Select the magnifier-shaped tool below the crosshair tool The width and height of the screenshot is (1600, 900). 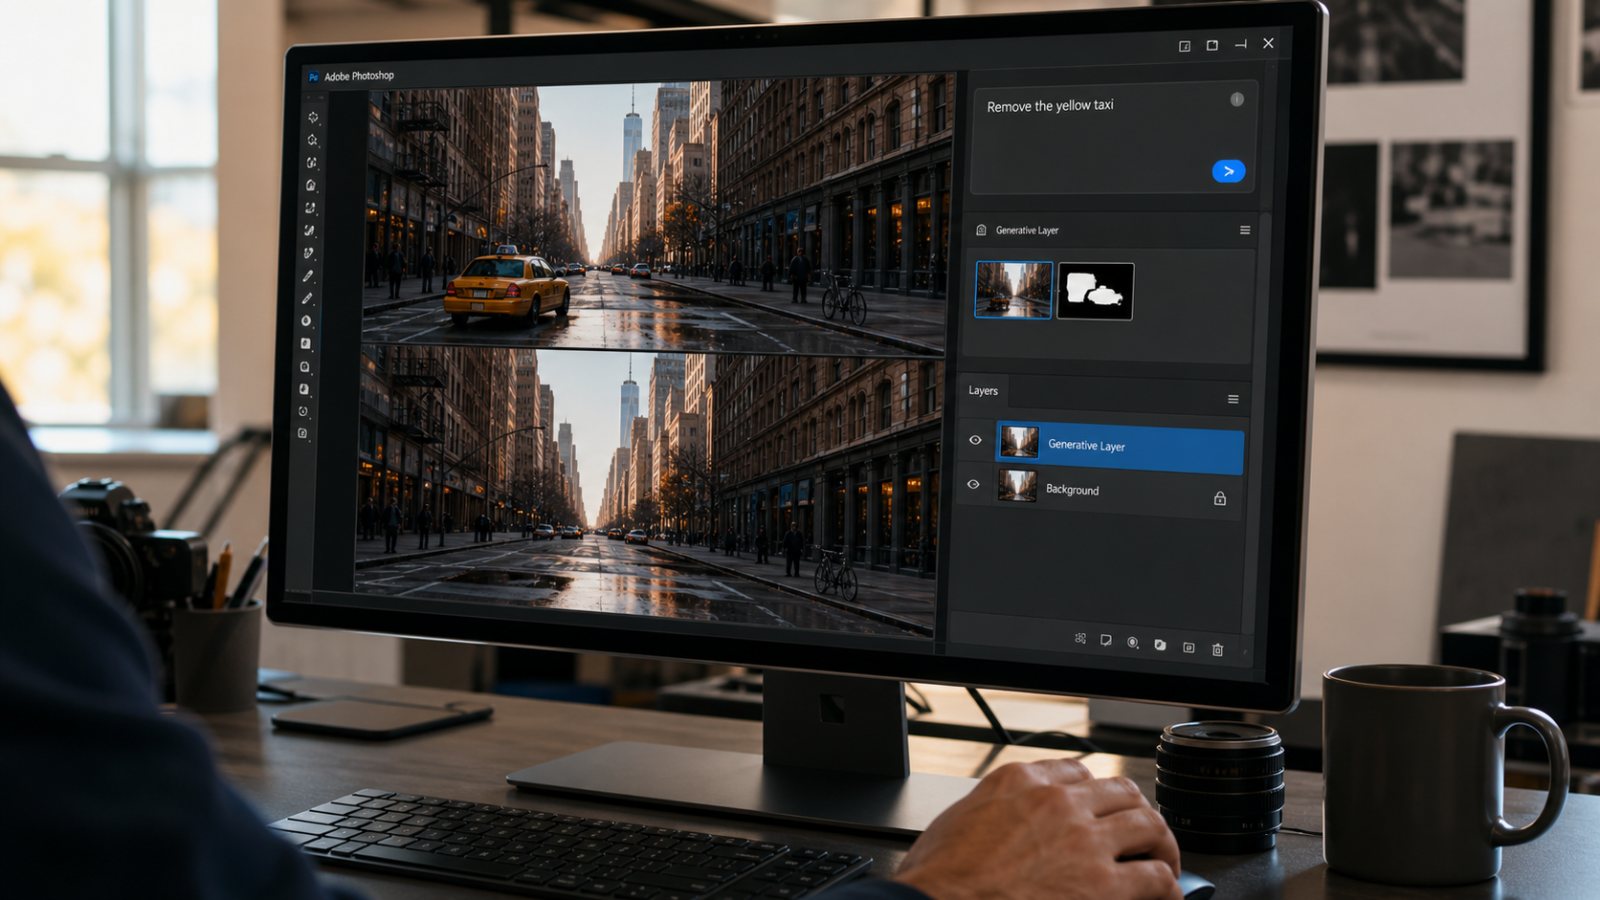[x=312, y=140]
